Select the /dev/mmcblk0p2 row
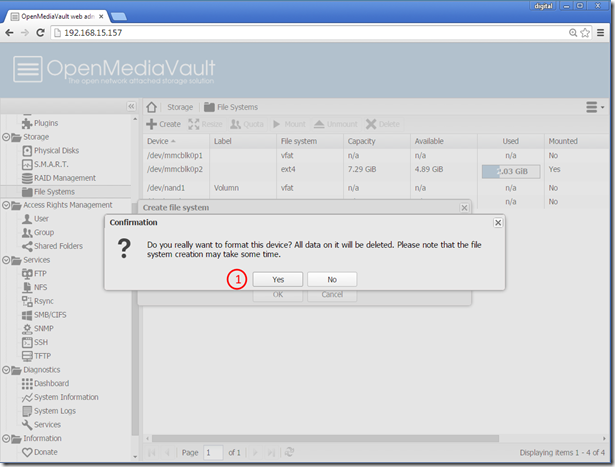The width and height of the screenshot is (615, 467). tap(377, 170)
